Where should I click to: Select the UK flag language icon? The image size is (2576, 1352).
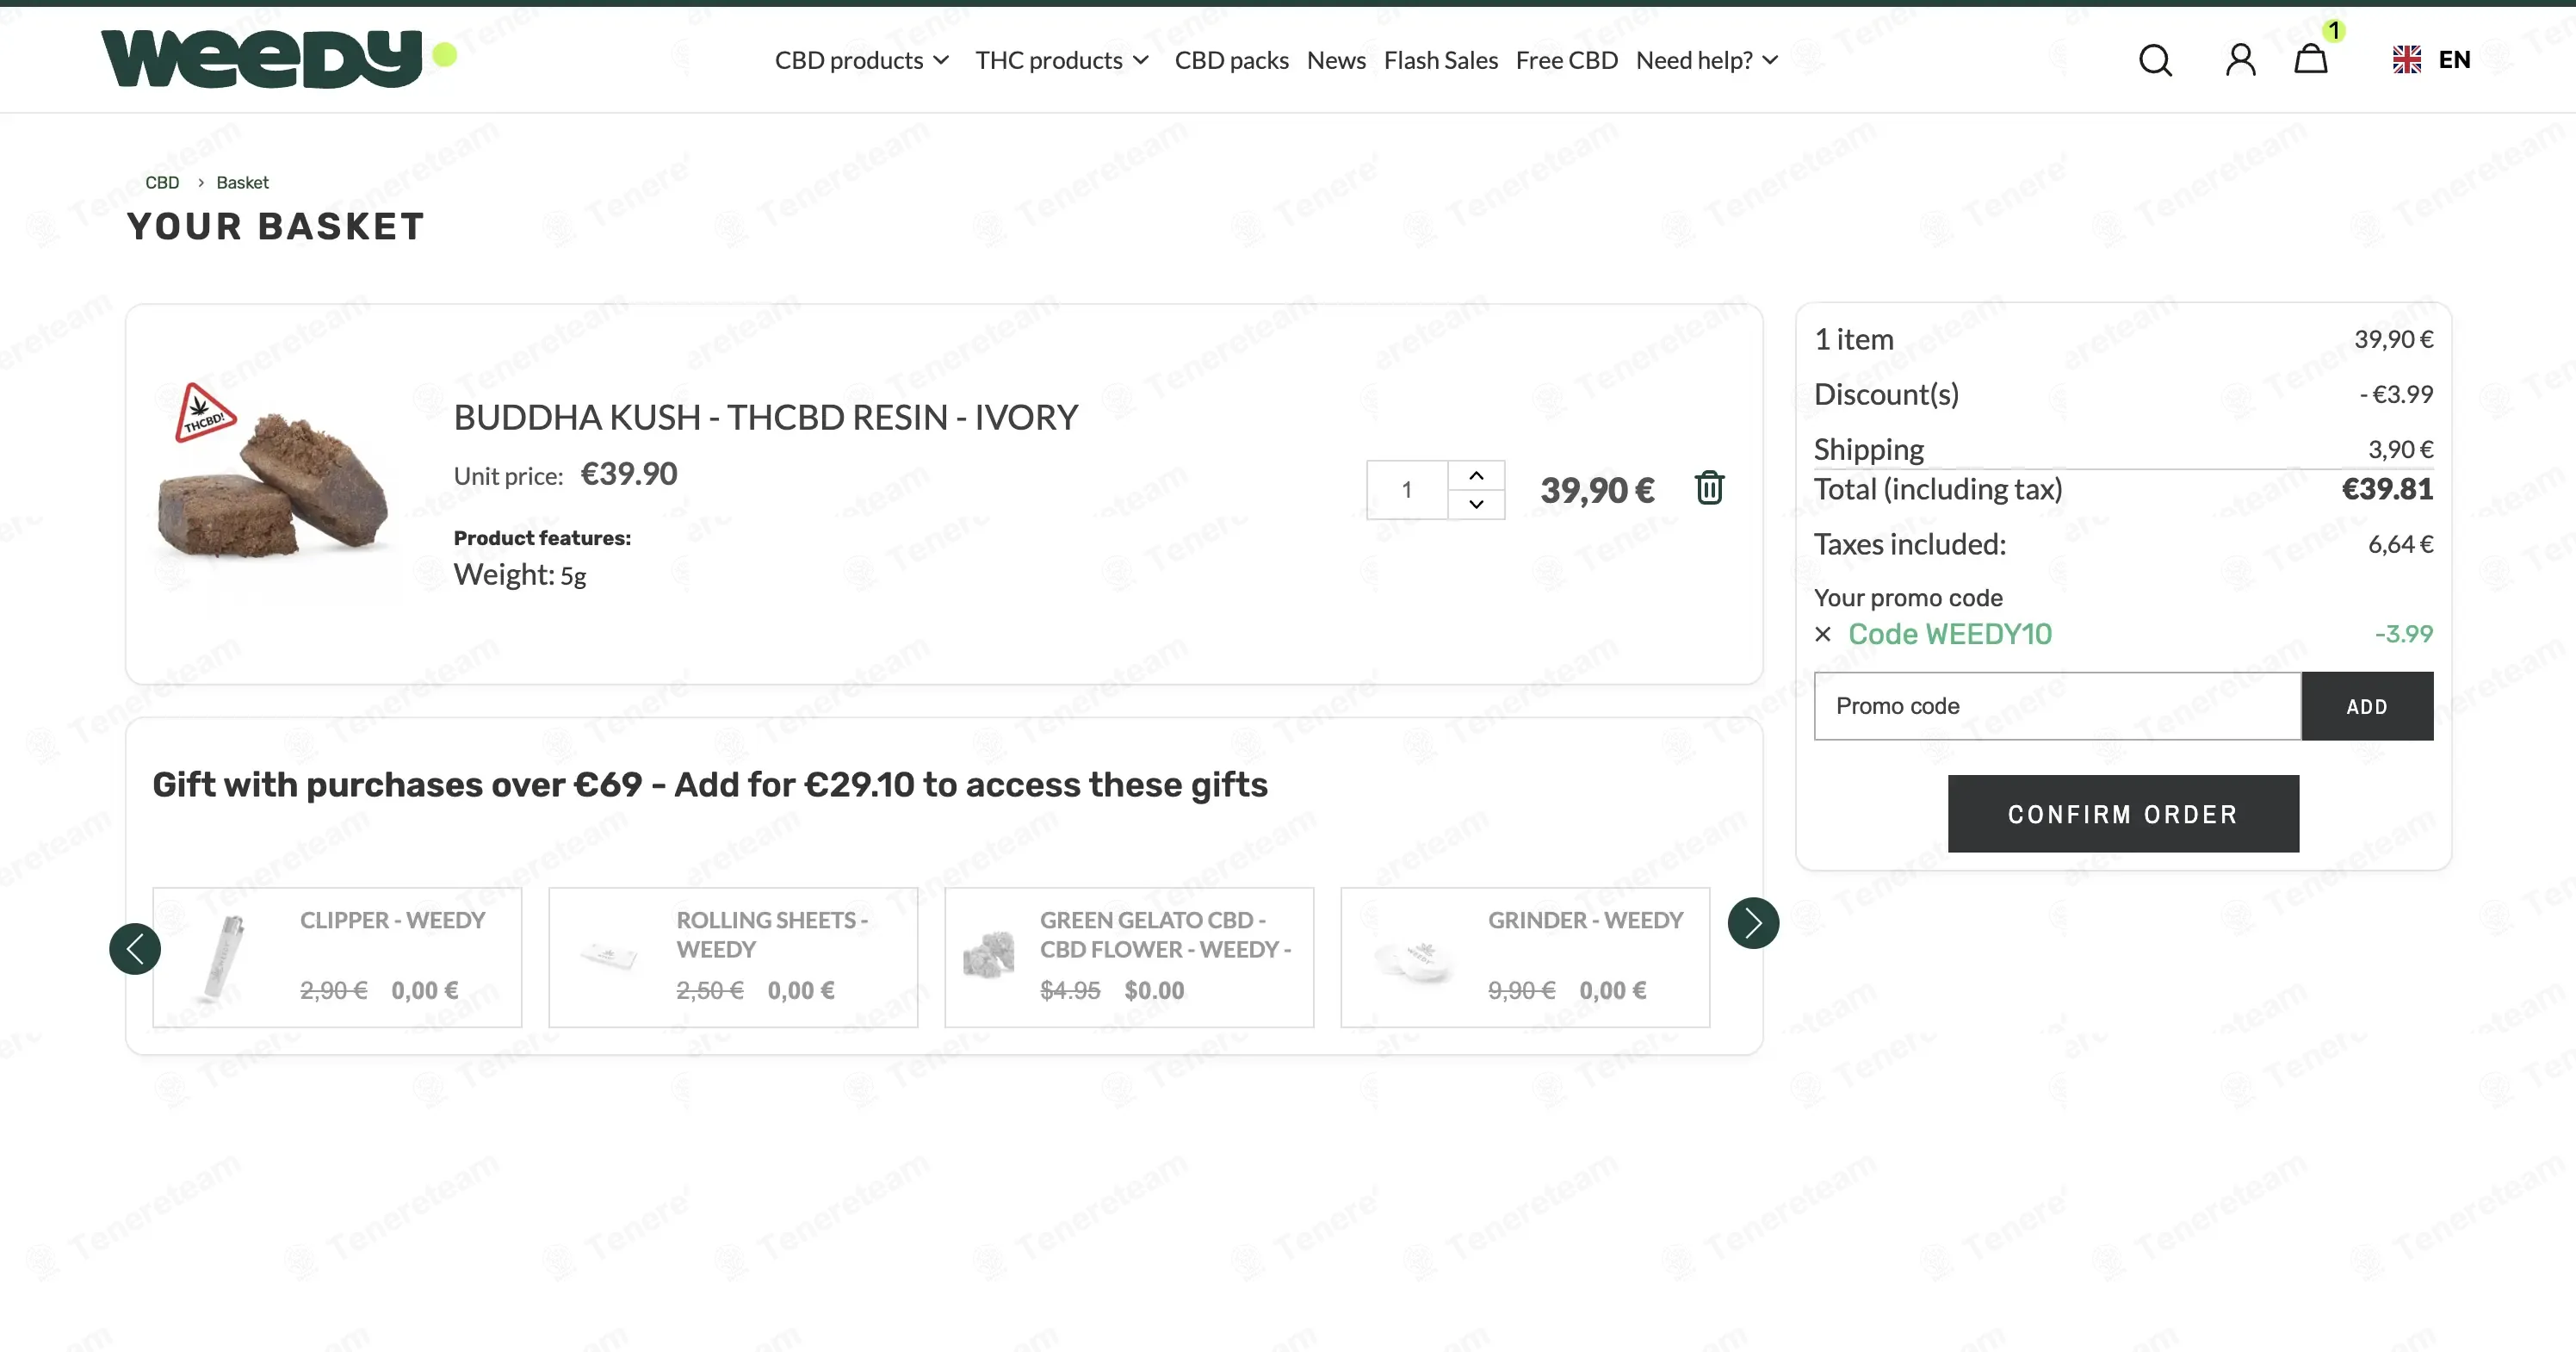coord(2406,60)
